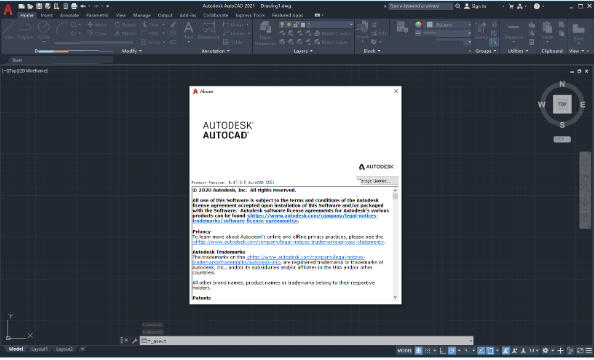Click the Workspace Switching gear in status bar
This screenshot has height=360, width=594.
pyautogui.click(x=545, y=351)
